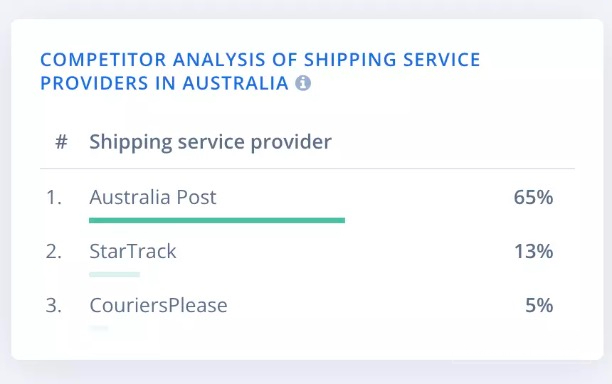
Task: Click the faint CouriersPlease progress bar
Action: pos(98,328)
